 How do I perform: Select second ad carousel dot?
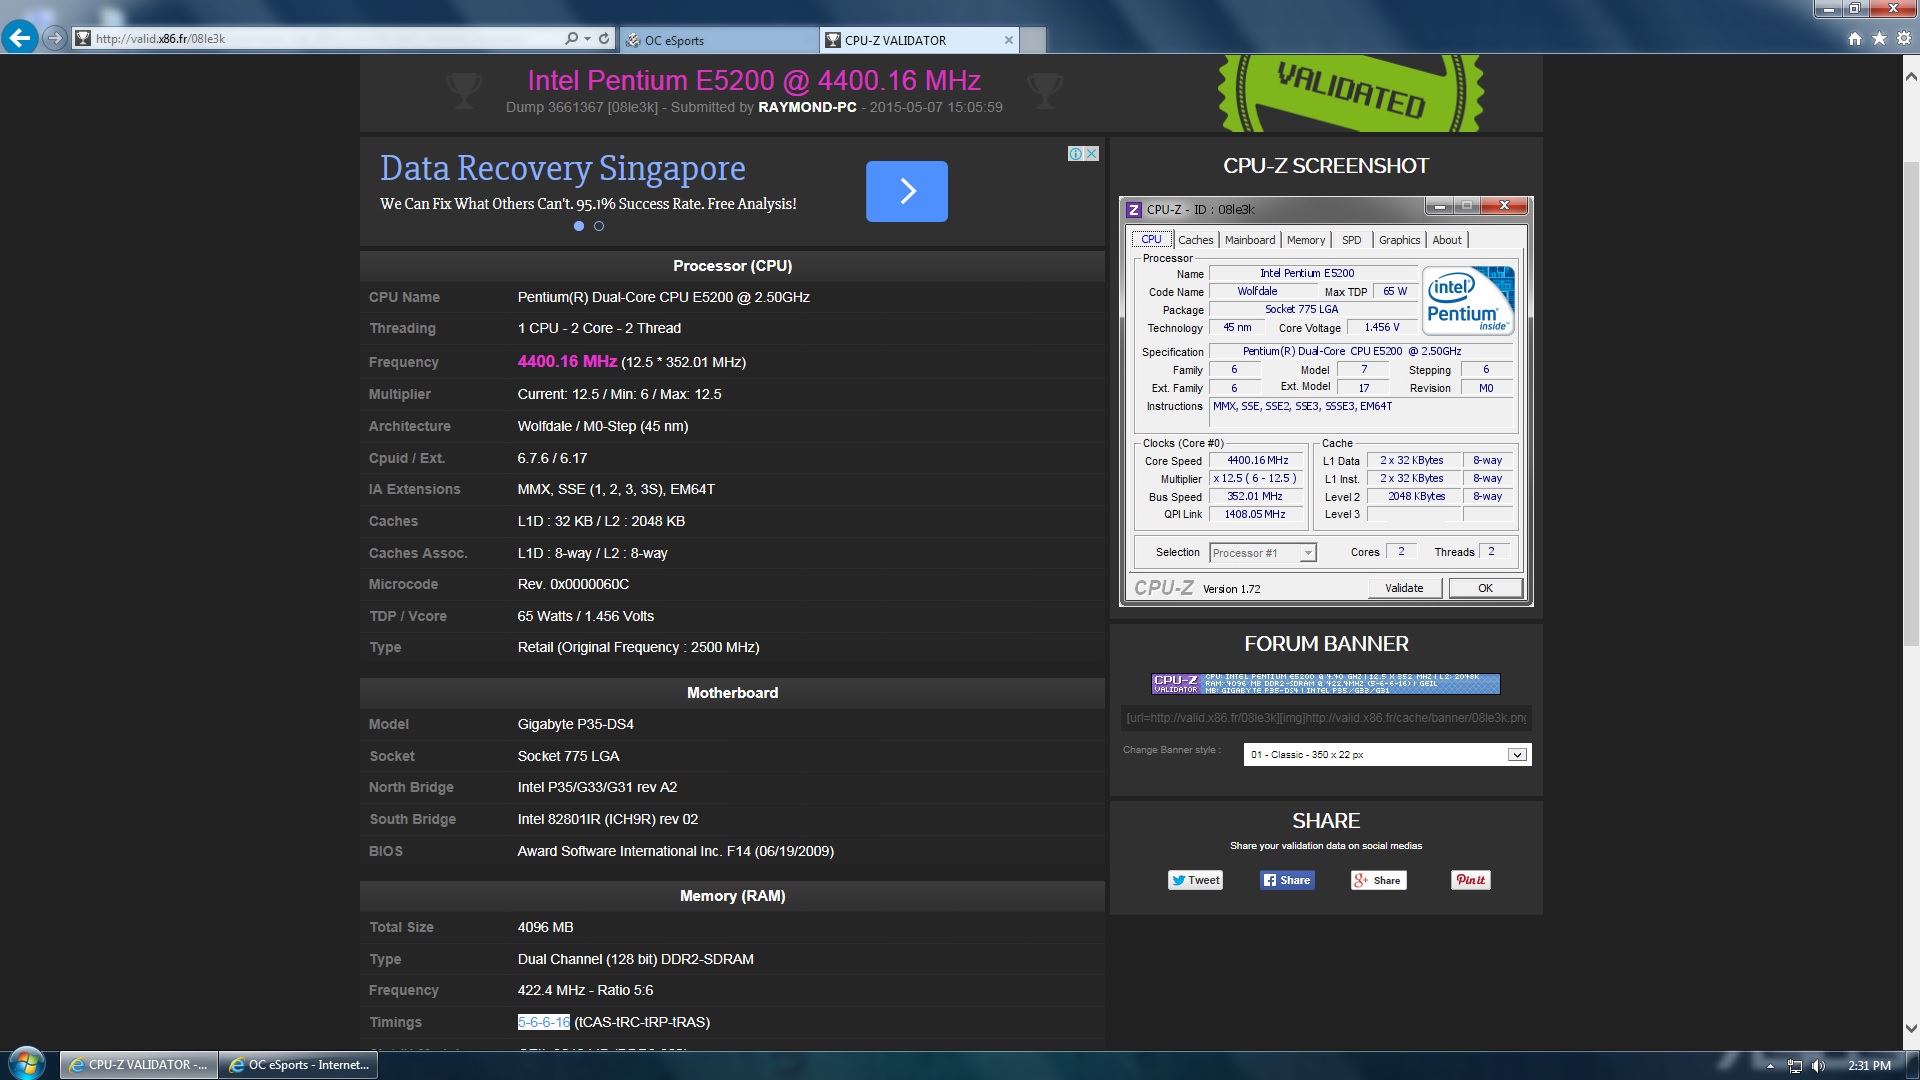click(x=599, y=226)
